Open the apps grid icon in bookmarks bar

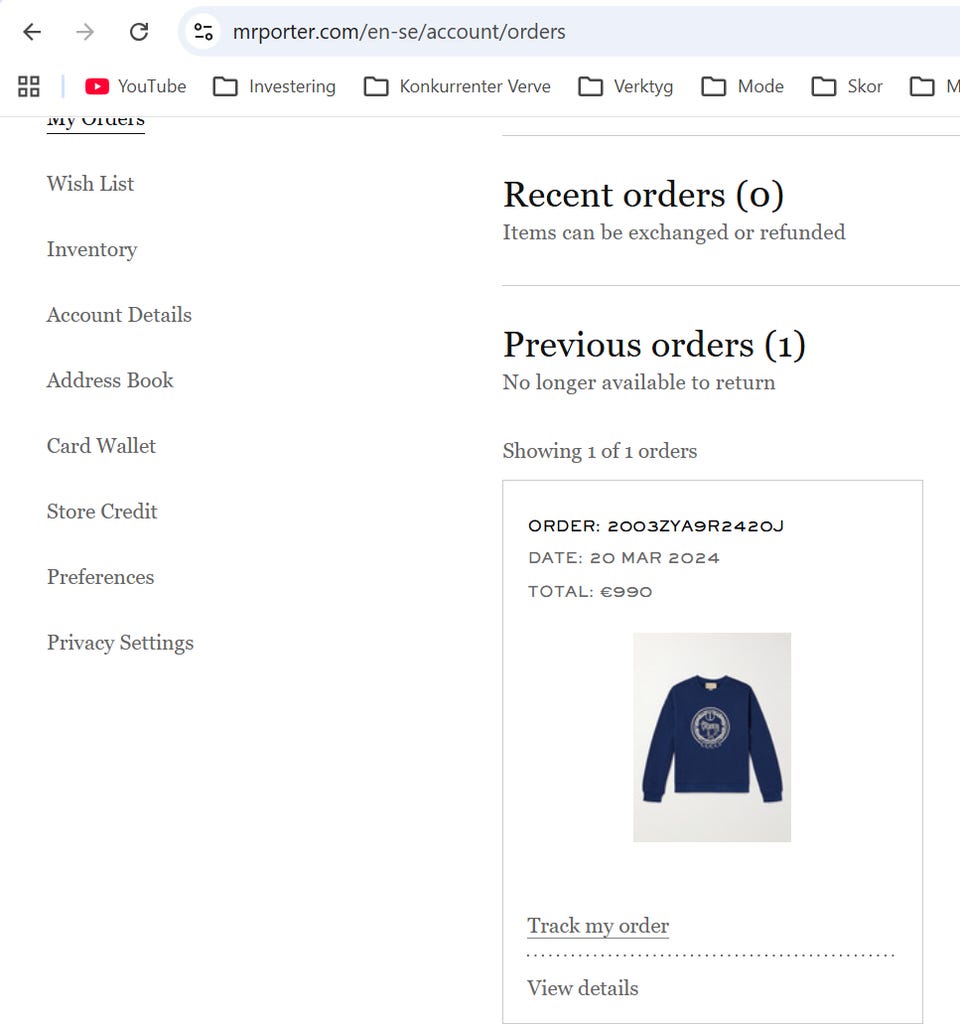pyautogui.click(x=29, y=86)
